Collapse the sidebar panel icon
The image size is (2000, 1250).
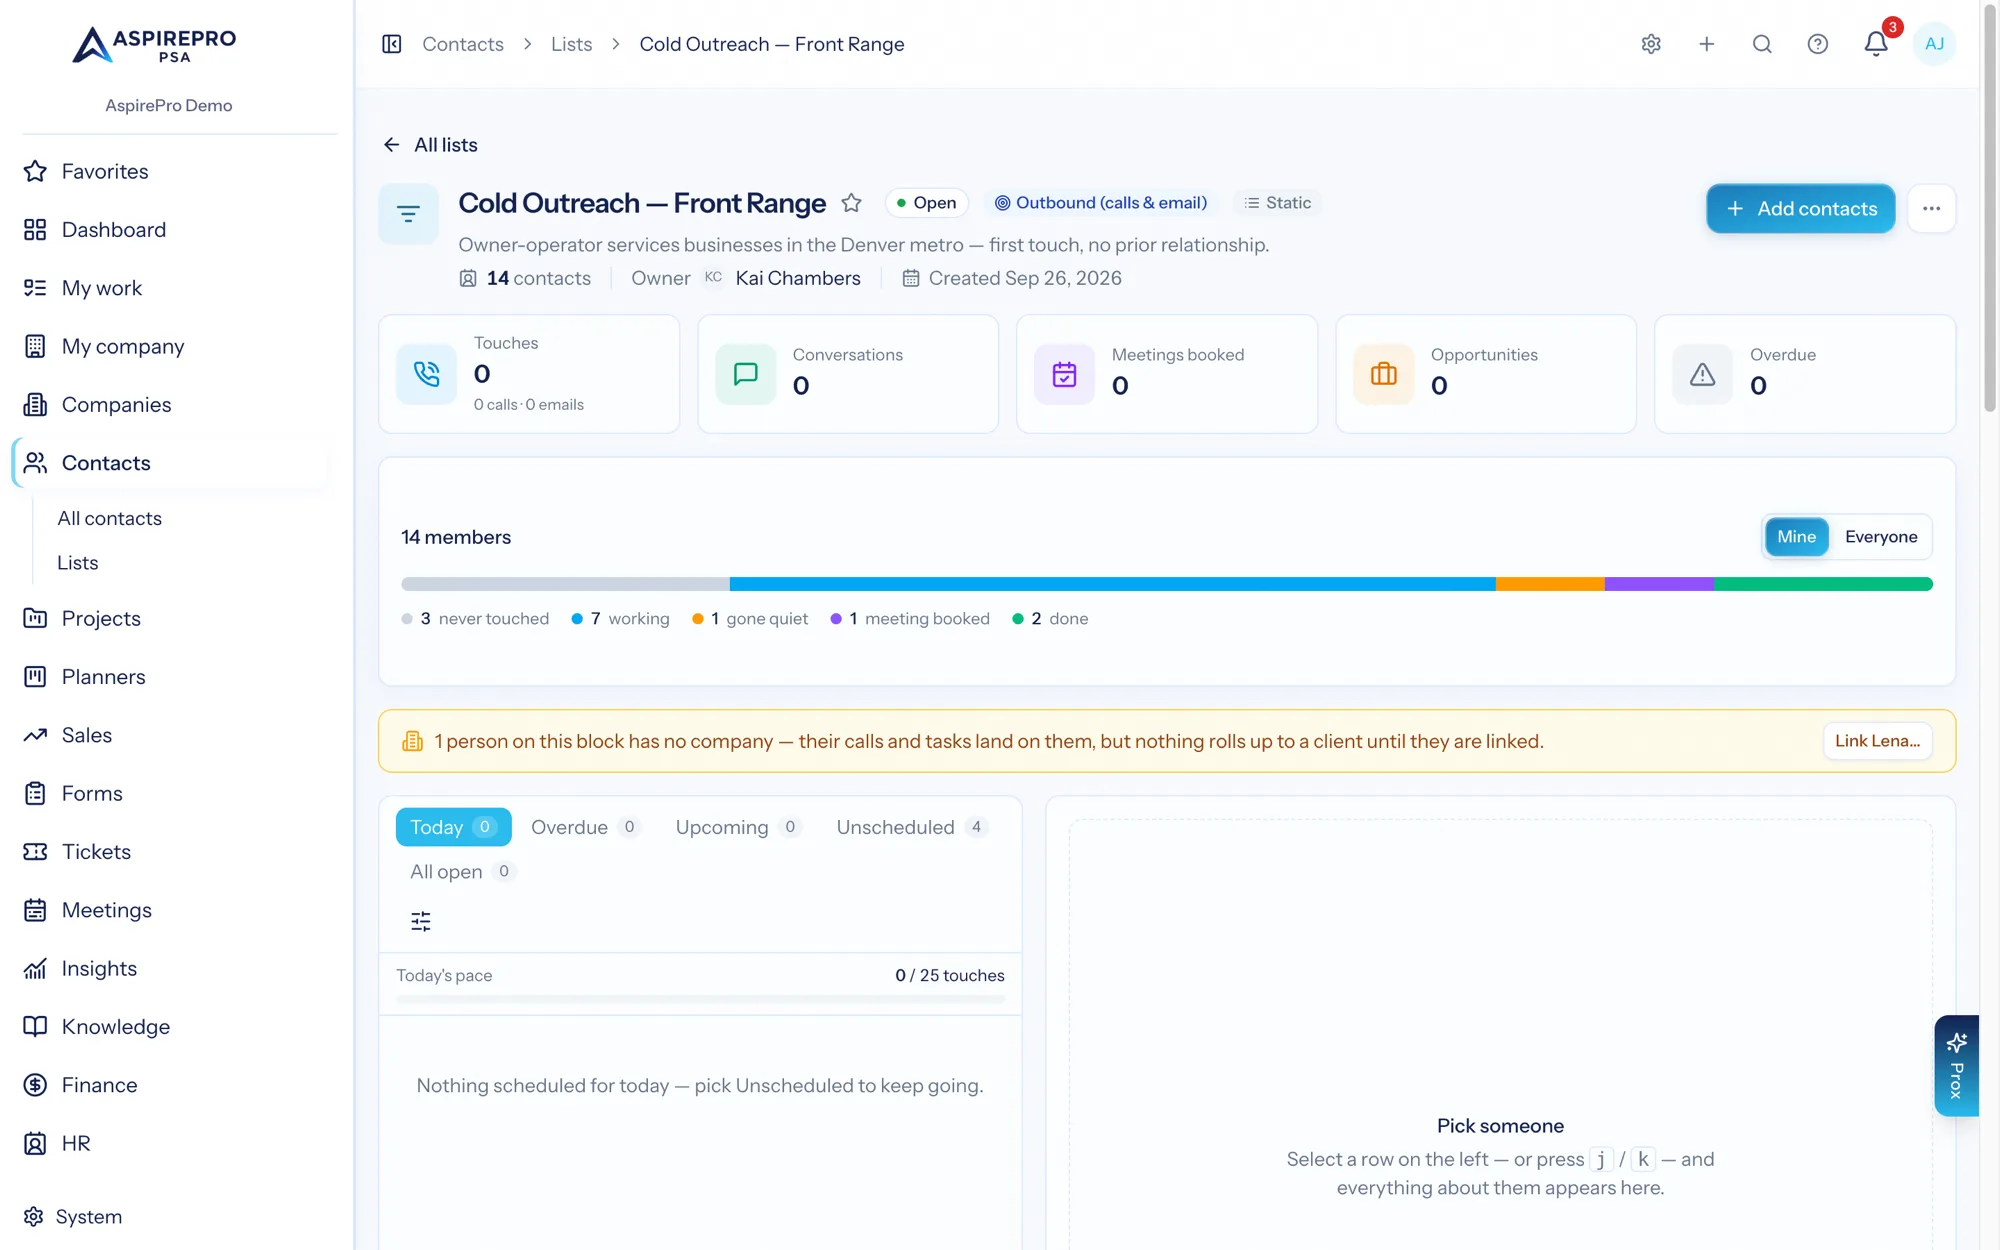point(391,44)
